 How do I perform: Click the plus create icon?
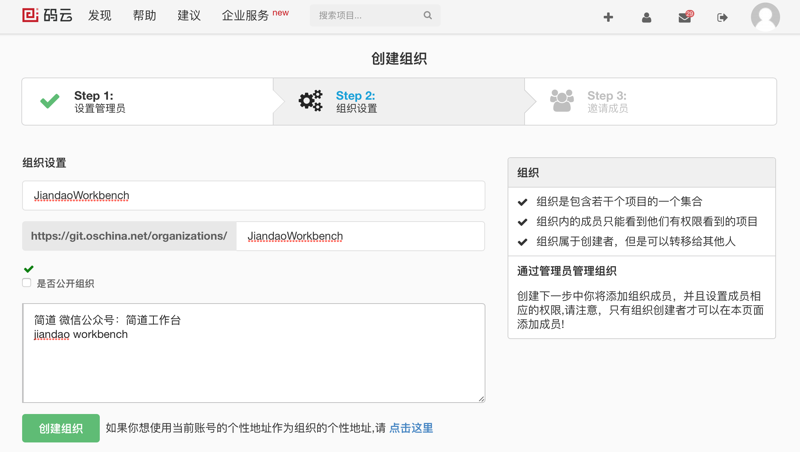(x=608, y=17)
